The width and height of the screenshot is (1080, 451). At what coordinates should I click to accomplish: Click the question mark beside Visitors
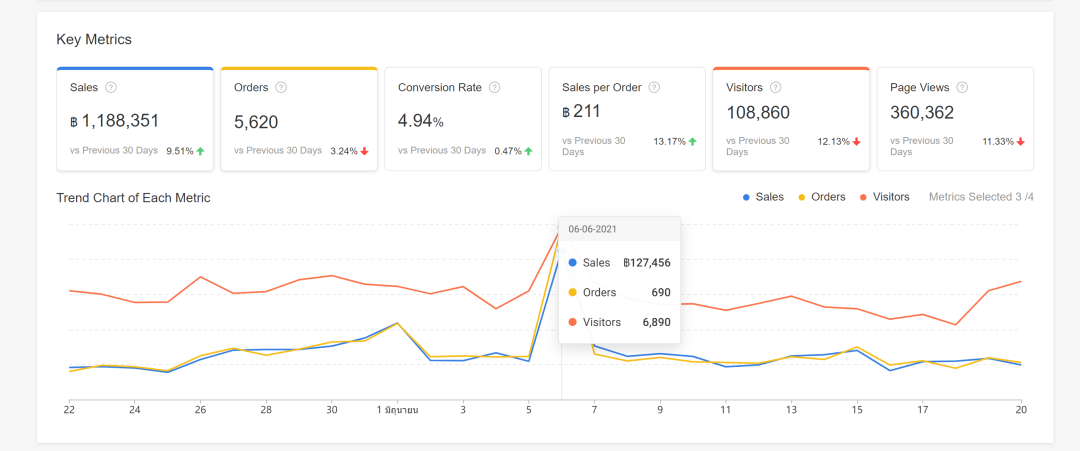pos(776,88)
